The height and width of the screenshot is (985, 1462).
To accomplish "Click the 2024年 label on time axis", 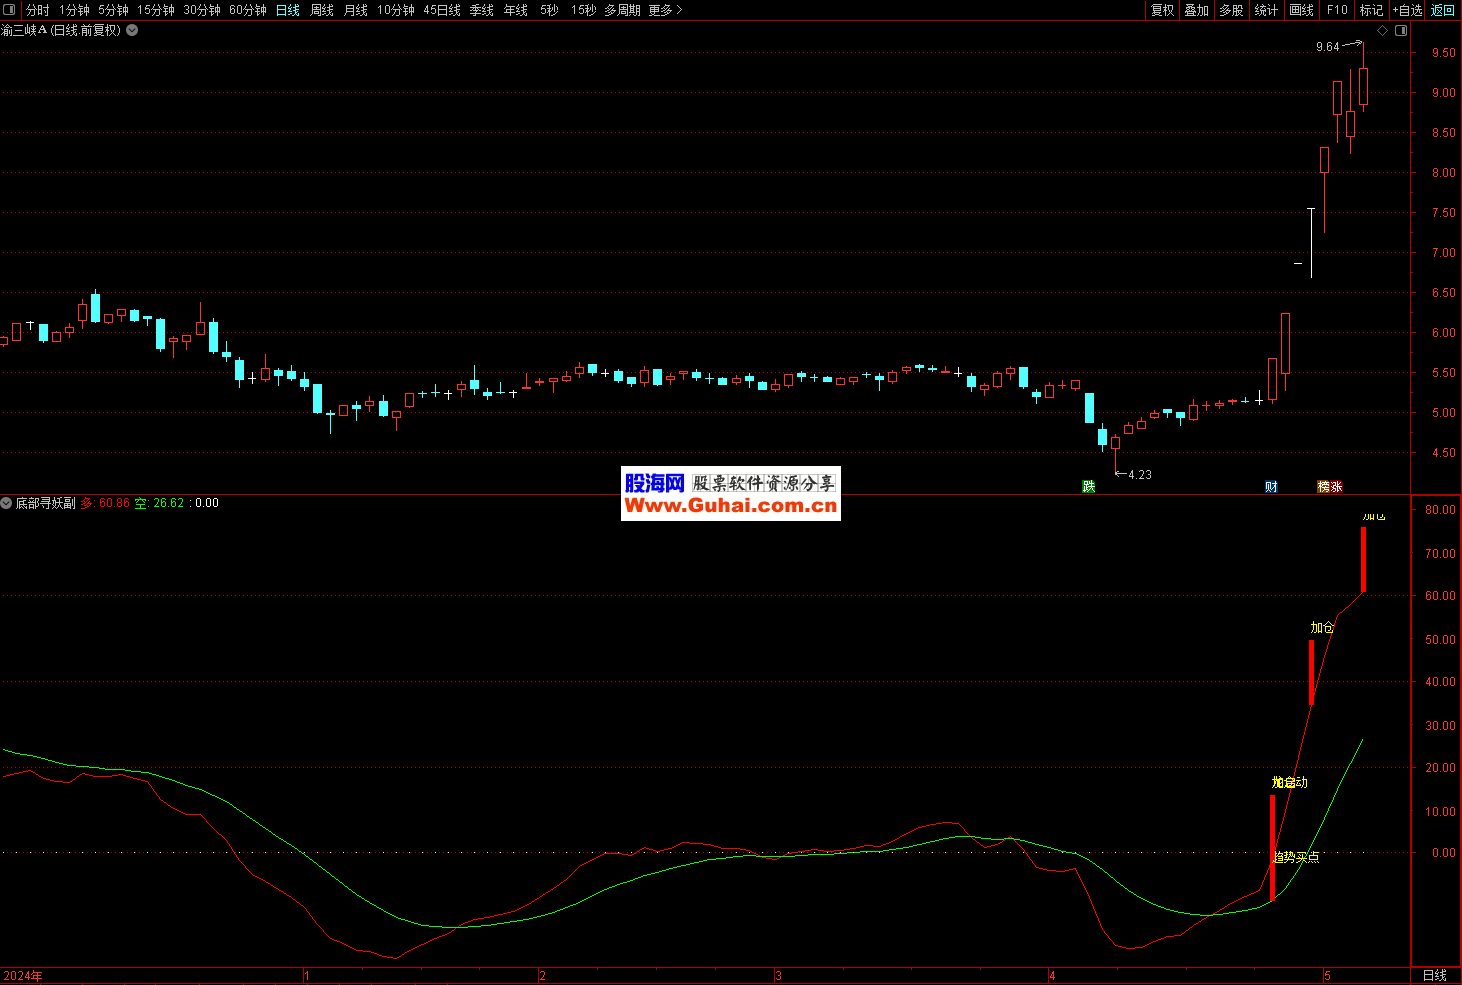I will click(23, 975).
